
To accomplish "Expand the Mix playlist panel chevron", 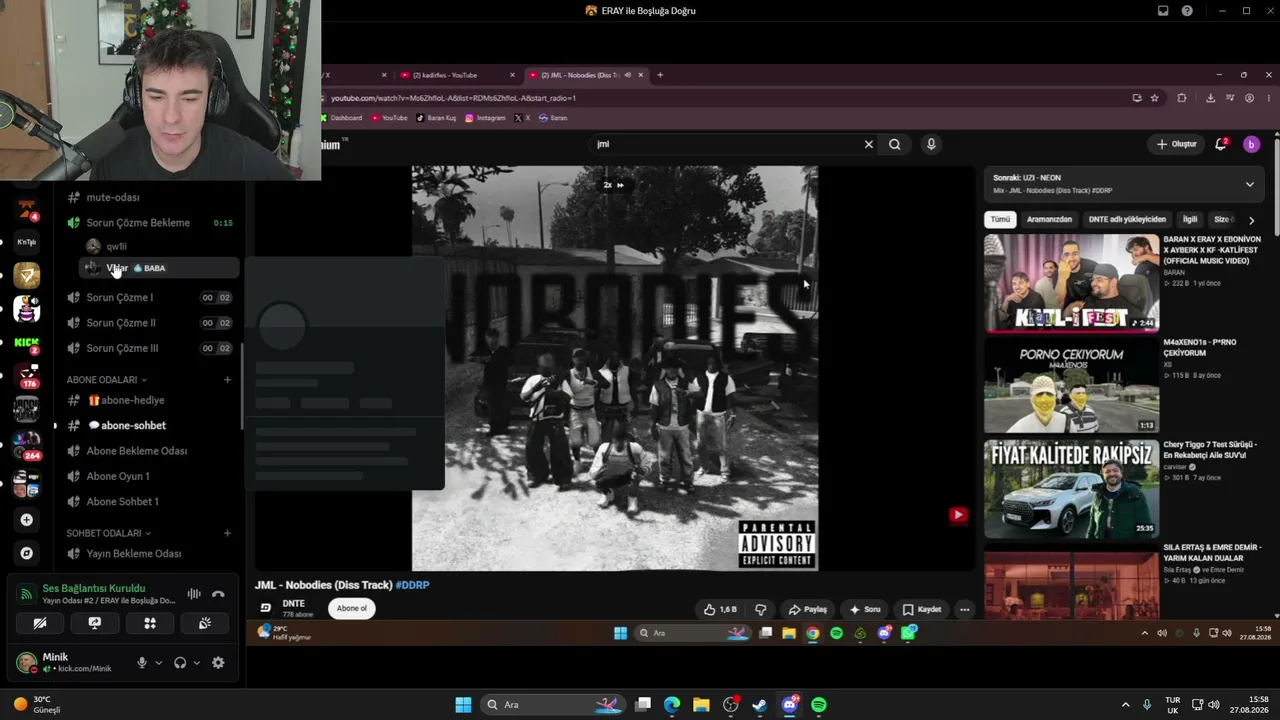I will pyautogui.click(x=1249, y=184).
